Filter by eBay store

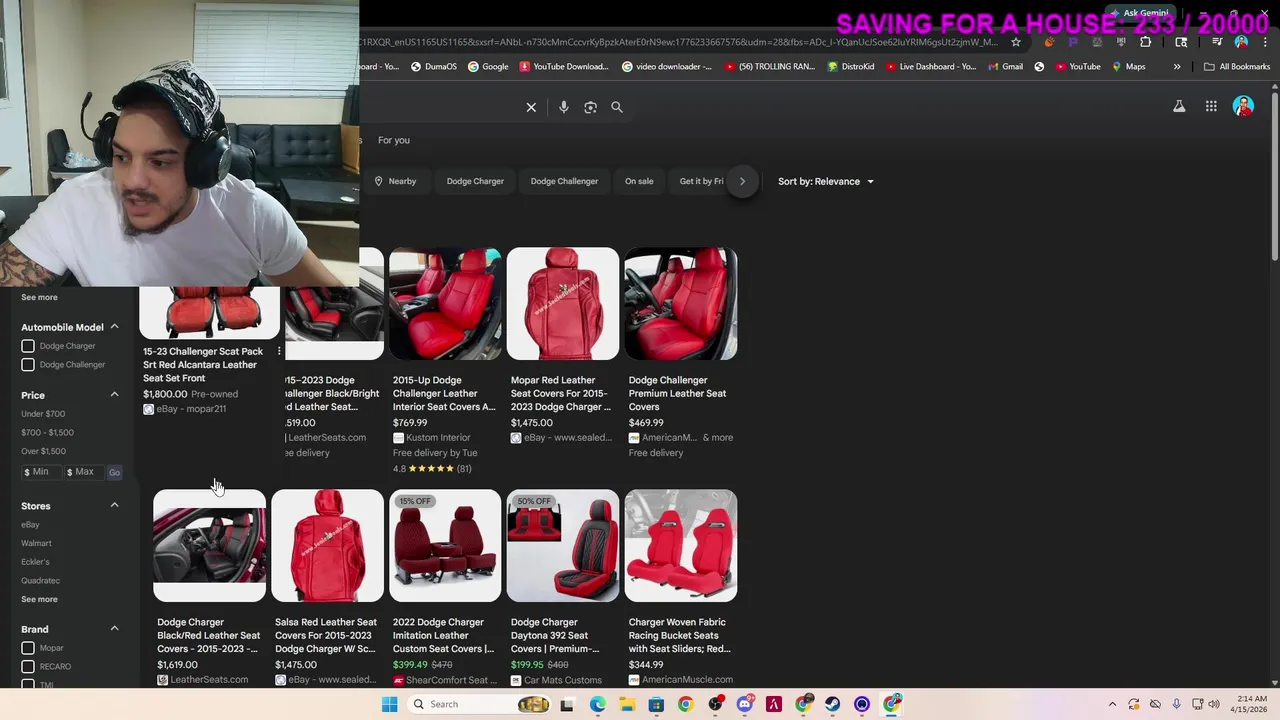coord(30,525)
